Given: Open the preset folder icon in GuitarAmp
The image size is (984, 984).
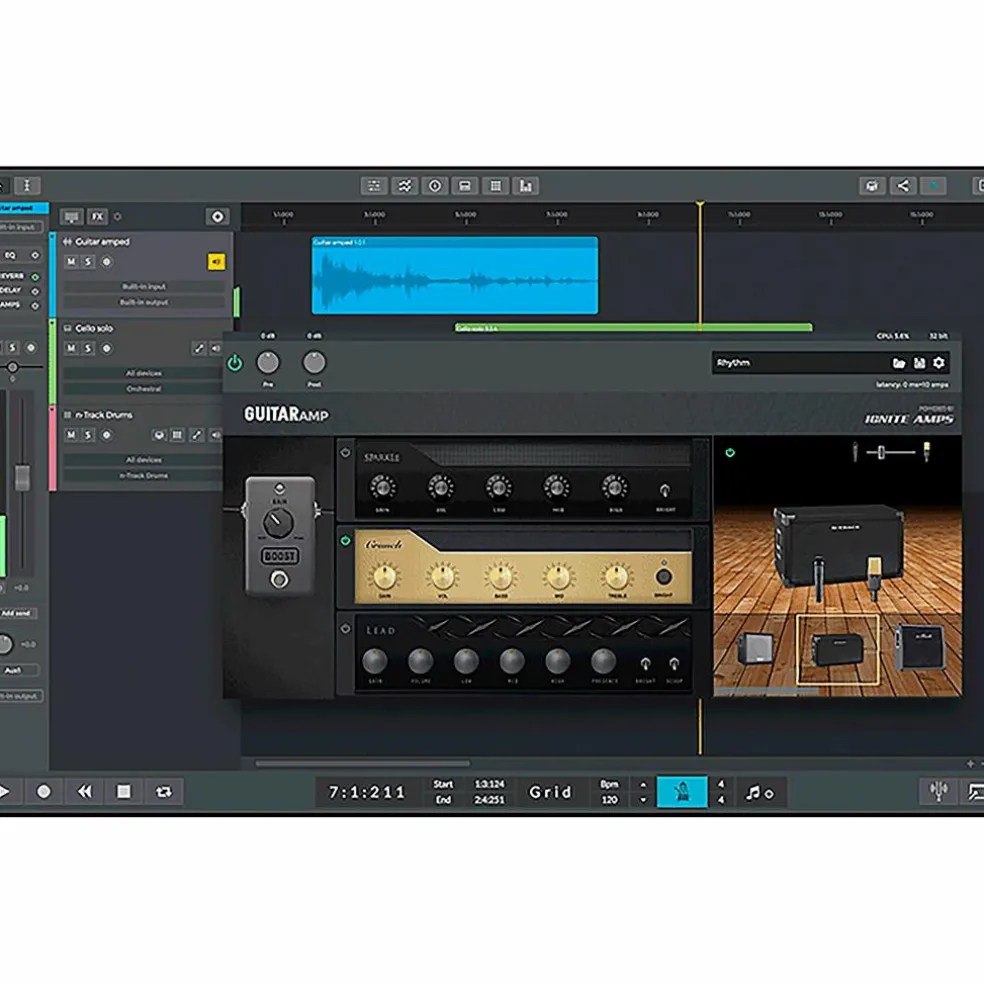Looking at the screenshot, I should [x=899, y=363].
